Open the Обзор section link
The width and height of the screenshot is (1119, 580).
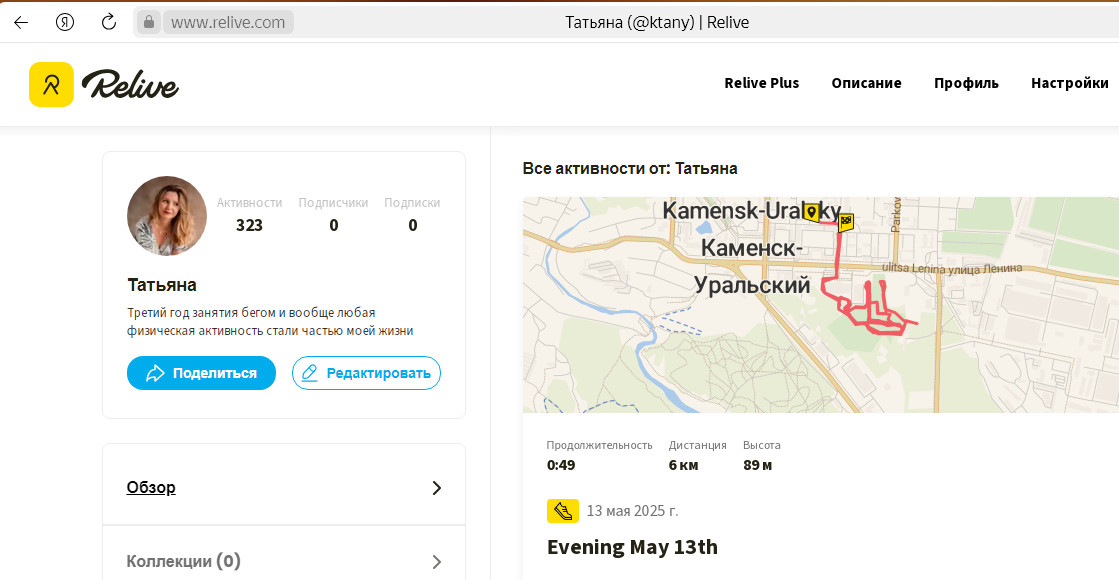coord(151,487)
